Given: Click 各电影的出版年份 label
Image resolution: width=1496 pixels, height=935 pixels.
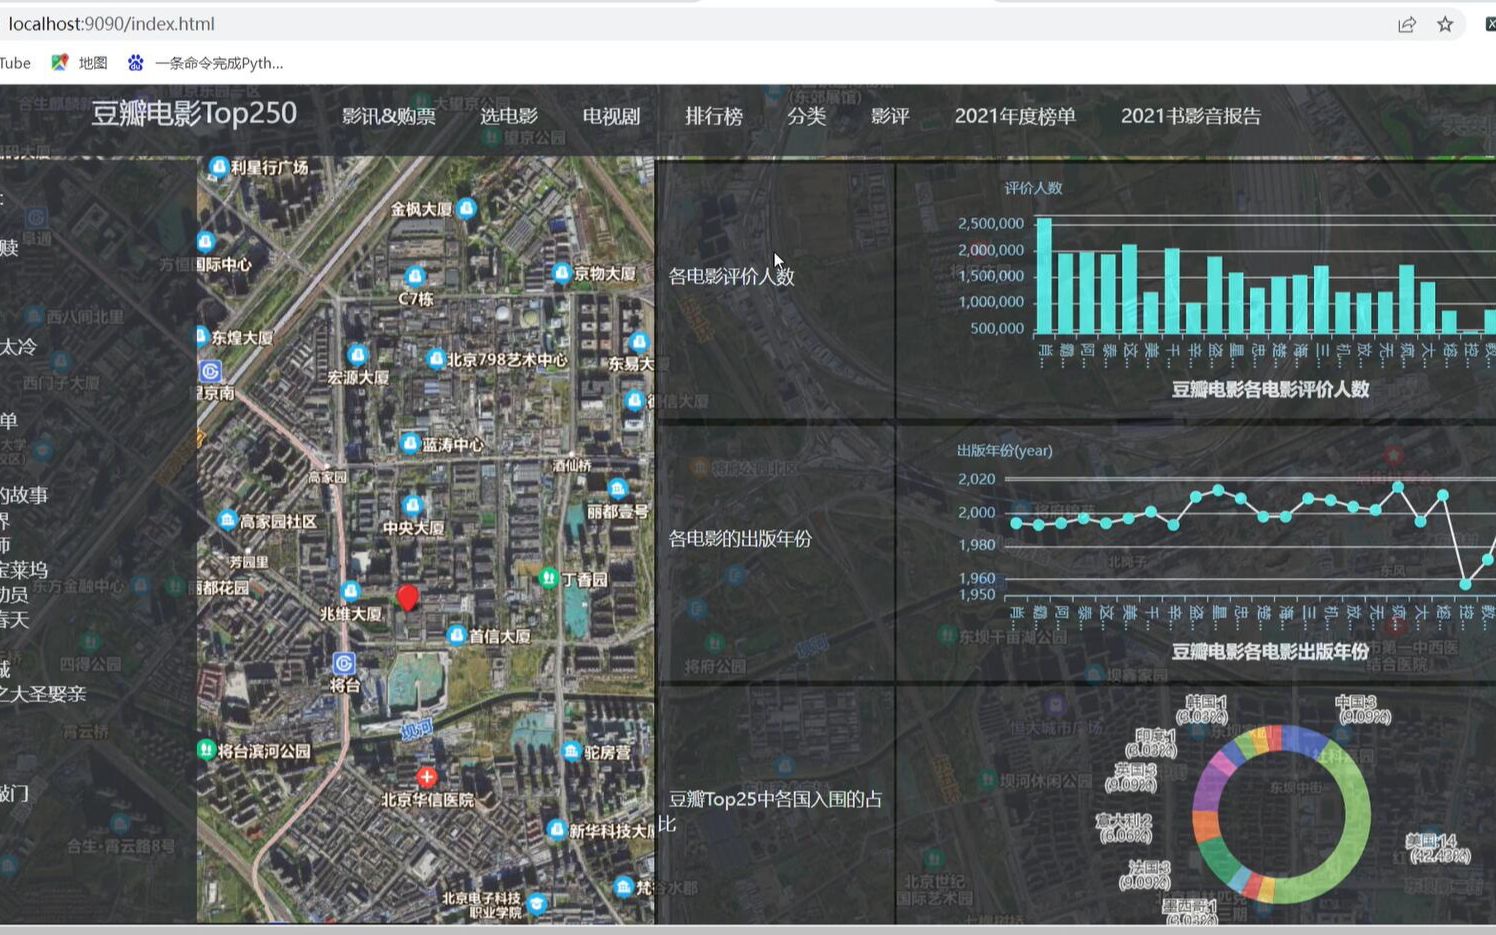Looking at the screenshot, I should tap(740, 539).
